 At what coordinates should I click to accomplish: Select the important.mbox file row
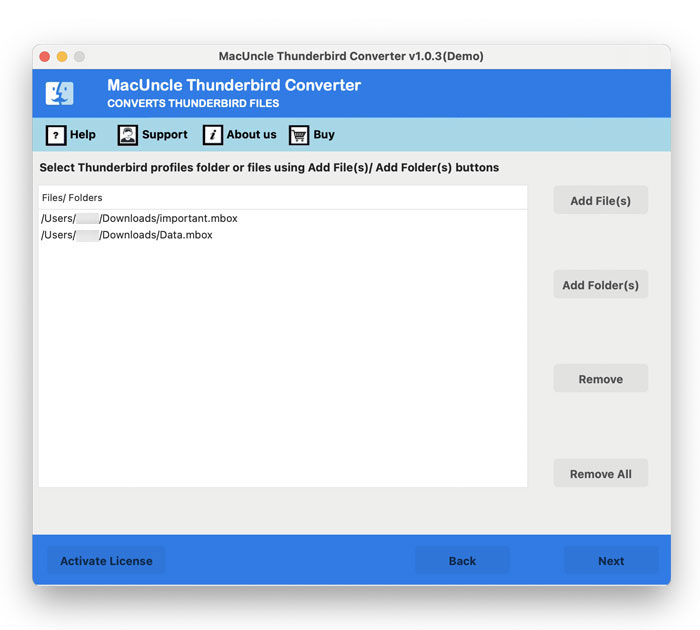coord(283,218)
